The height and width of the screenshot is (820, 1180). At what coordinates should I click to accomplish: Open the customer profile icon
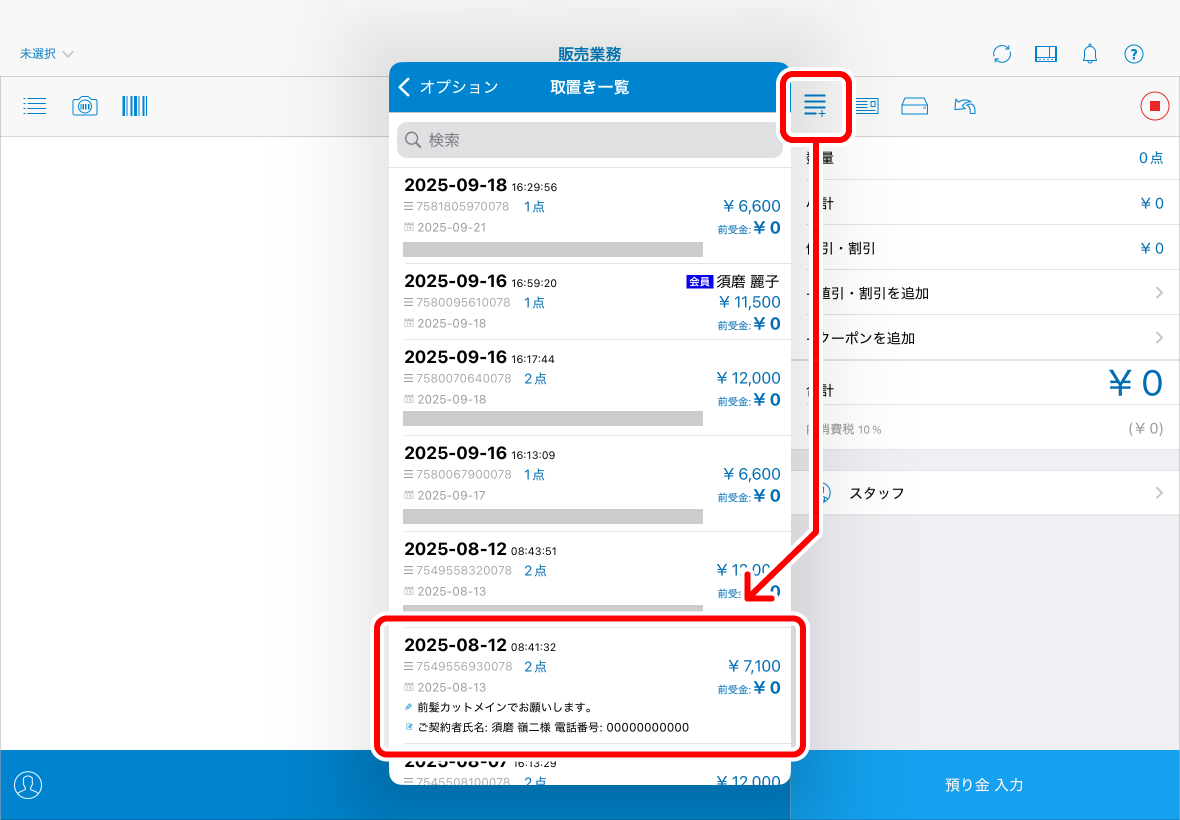coord(28,785)
